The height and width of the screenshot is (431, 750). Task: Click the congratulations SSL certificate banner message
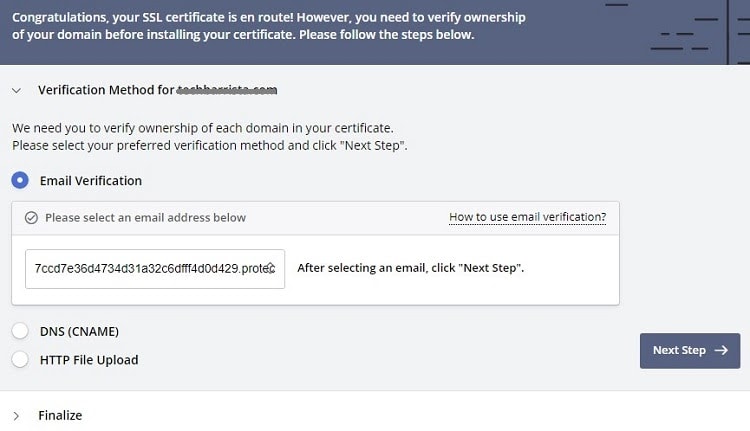(269, 26)
